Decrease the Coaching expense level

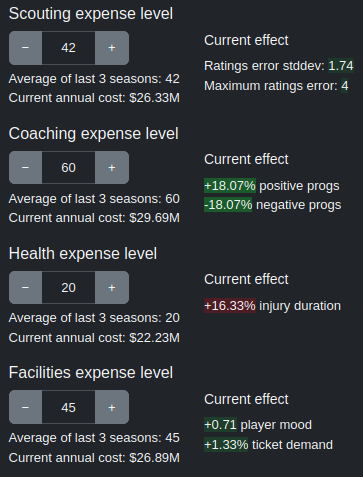coord(25,168)
